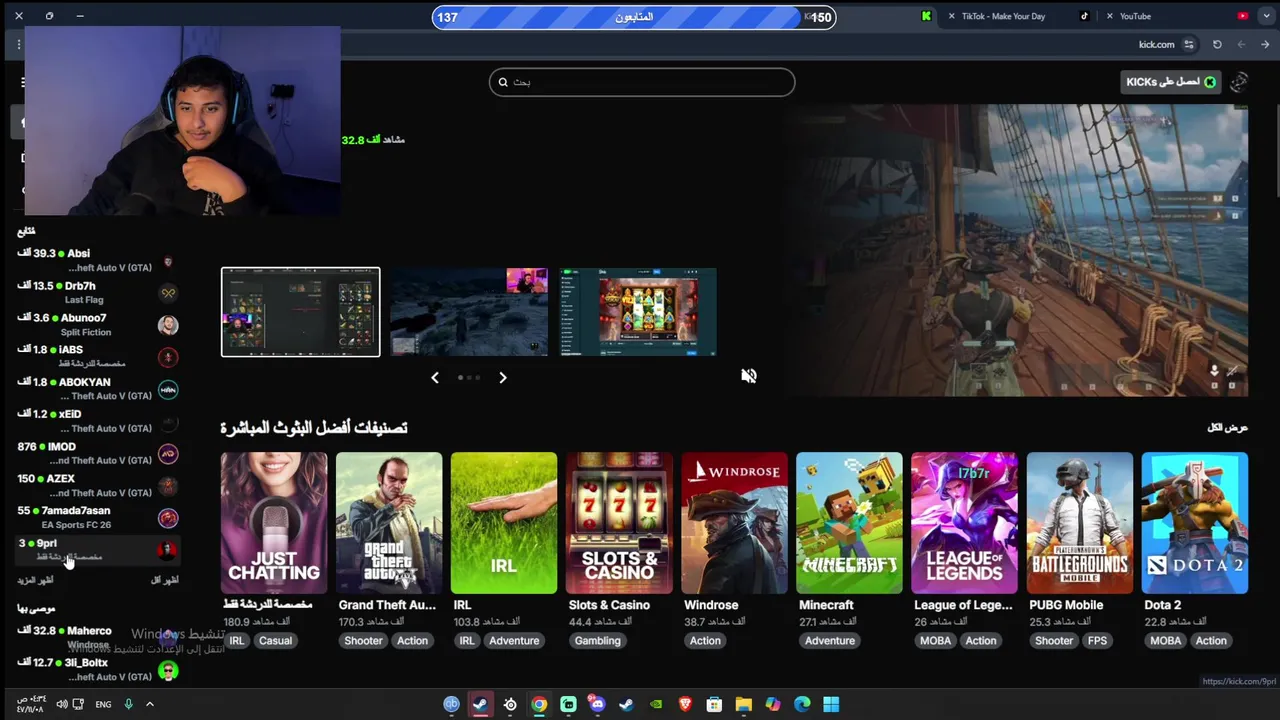Open Google Chrome from the taskbar

point(539,704)
